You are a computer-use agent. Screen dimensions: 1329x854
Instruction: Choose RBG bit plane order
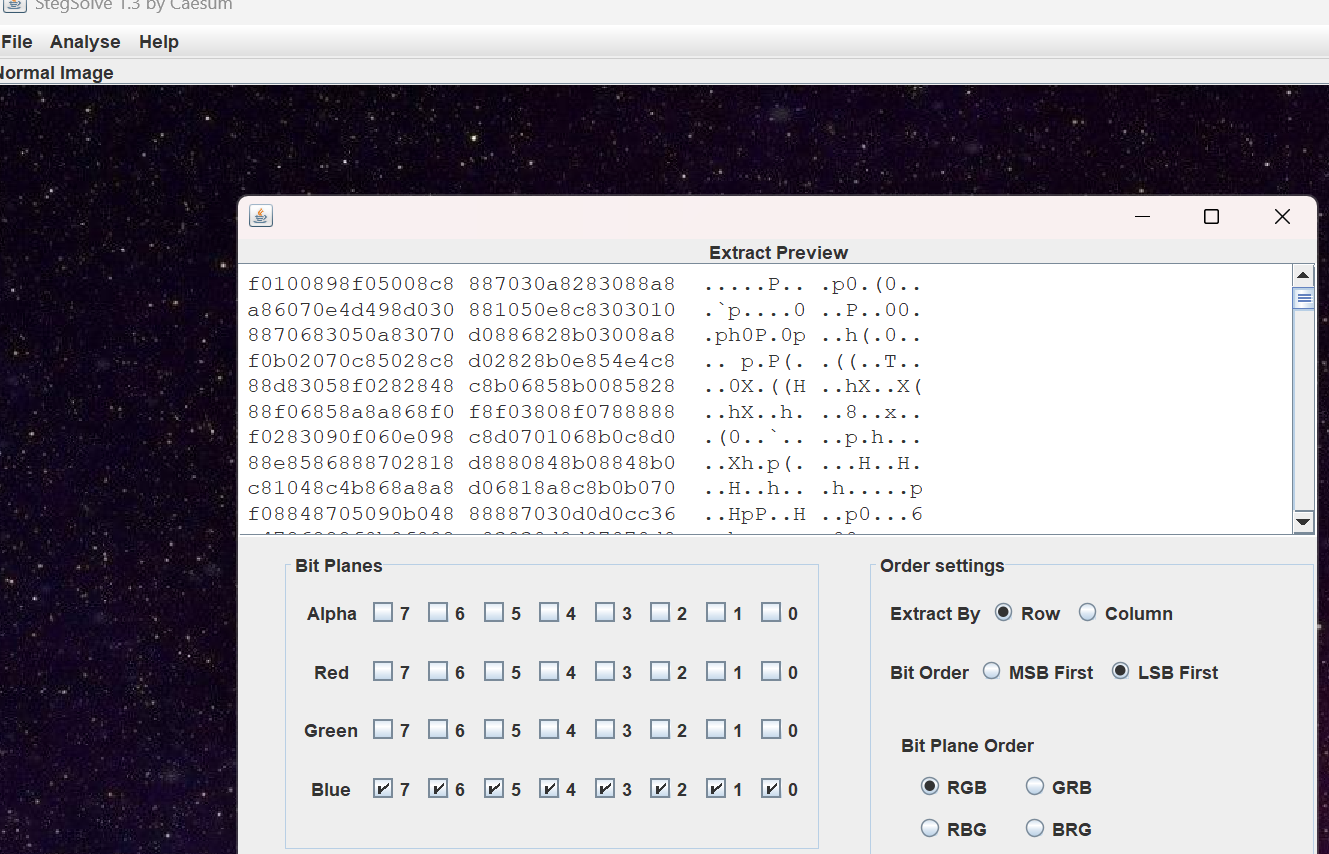(930, 829)
